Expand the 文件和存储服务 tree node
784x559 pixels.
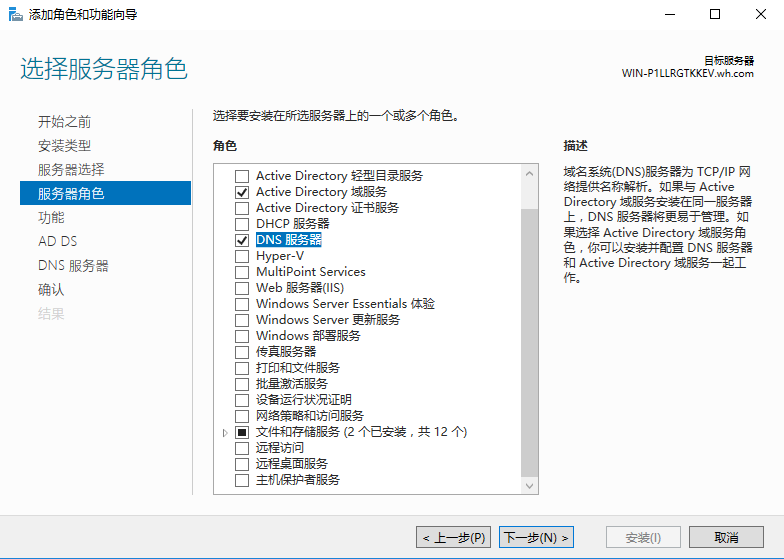(225, 432)
